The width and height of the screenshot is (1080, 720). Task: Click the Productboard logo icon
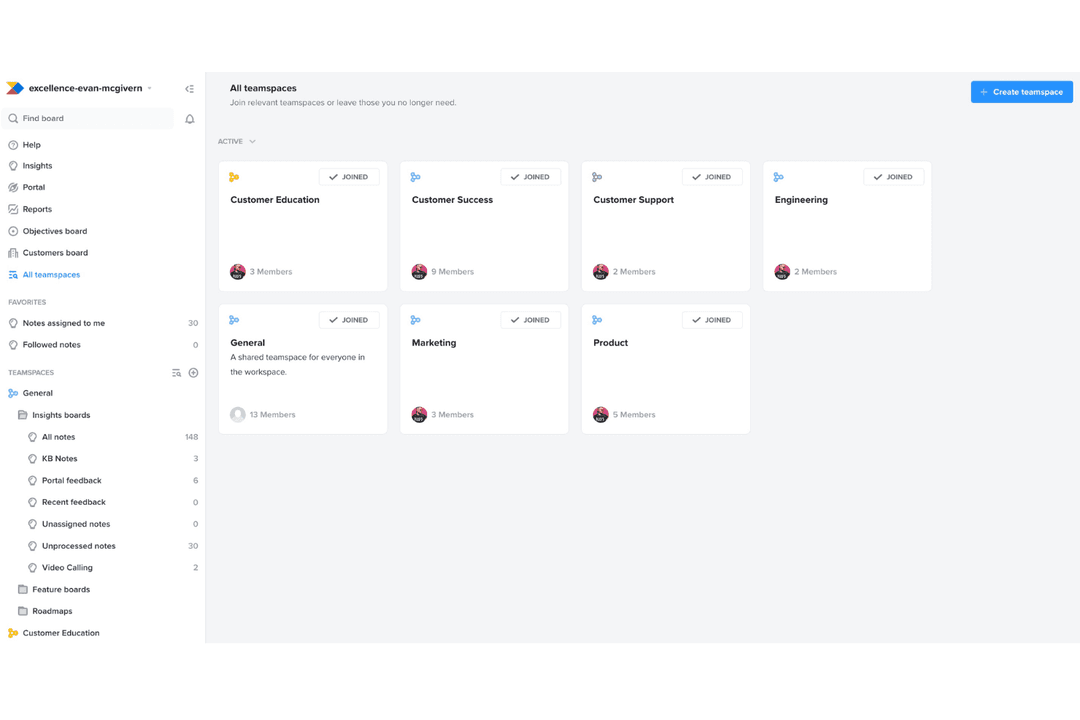(15, 88)
